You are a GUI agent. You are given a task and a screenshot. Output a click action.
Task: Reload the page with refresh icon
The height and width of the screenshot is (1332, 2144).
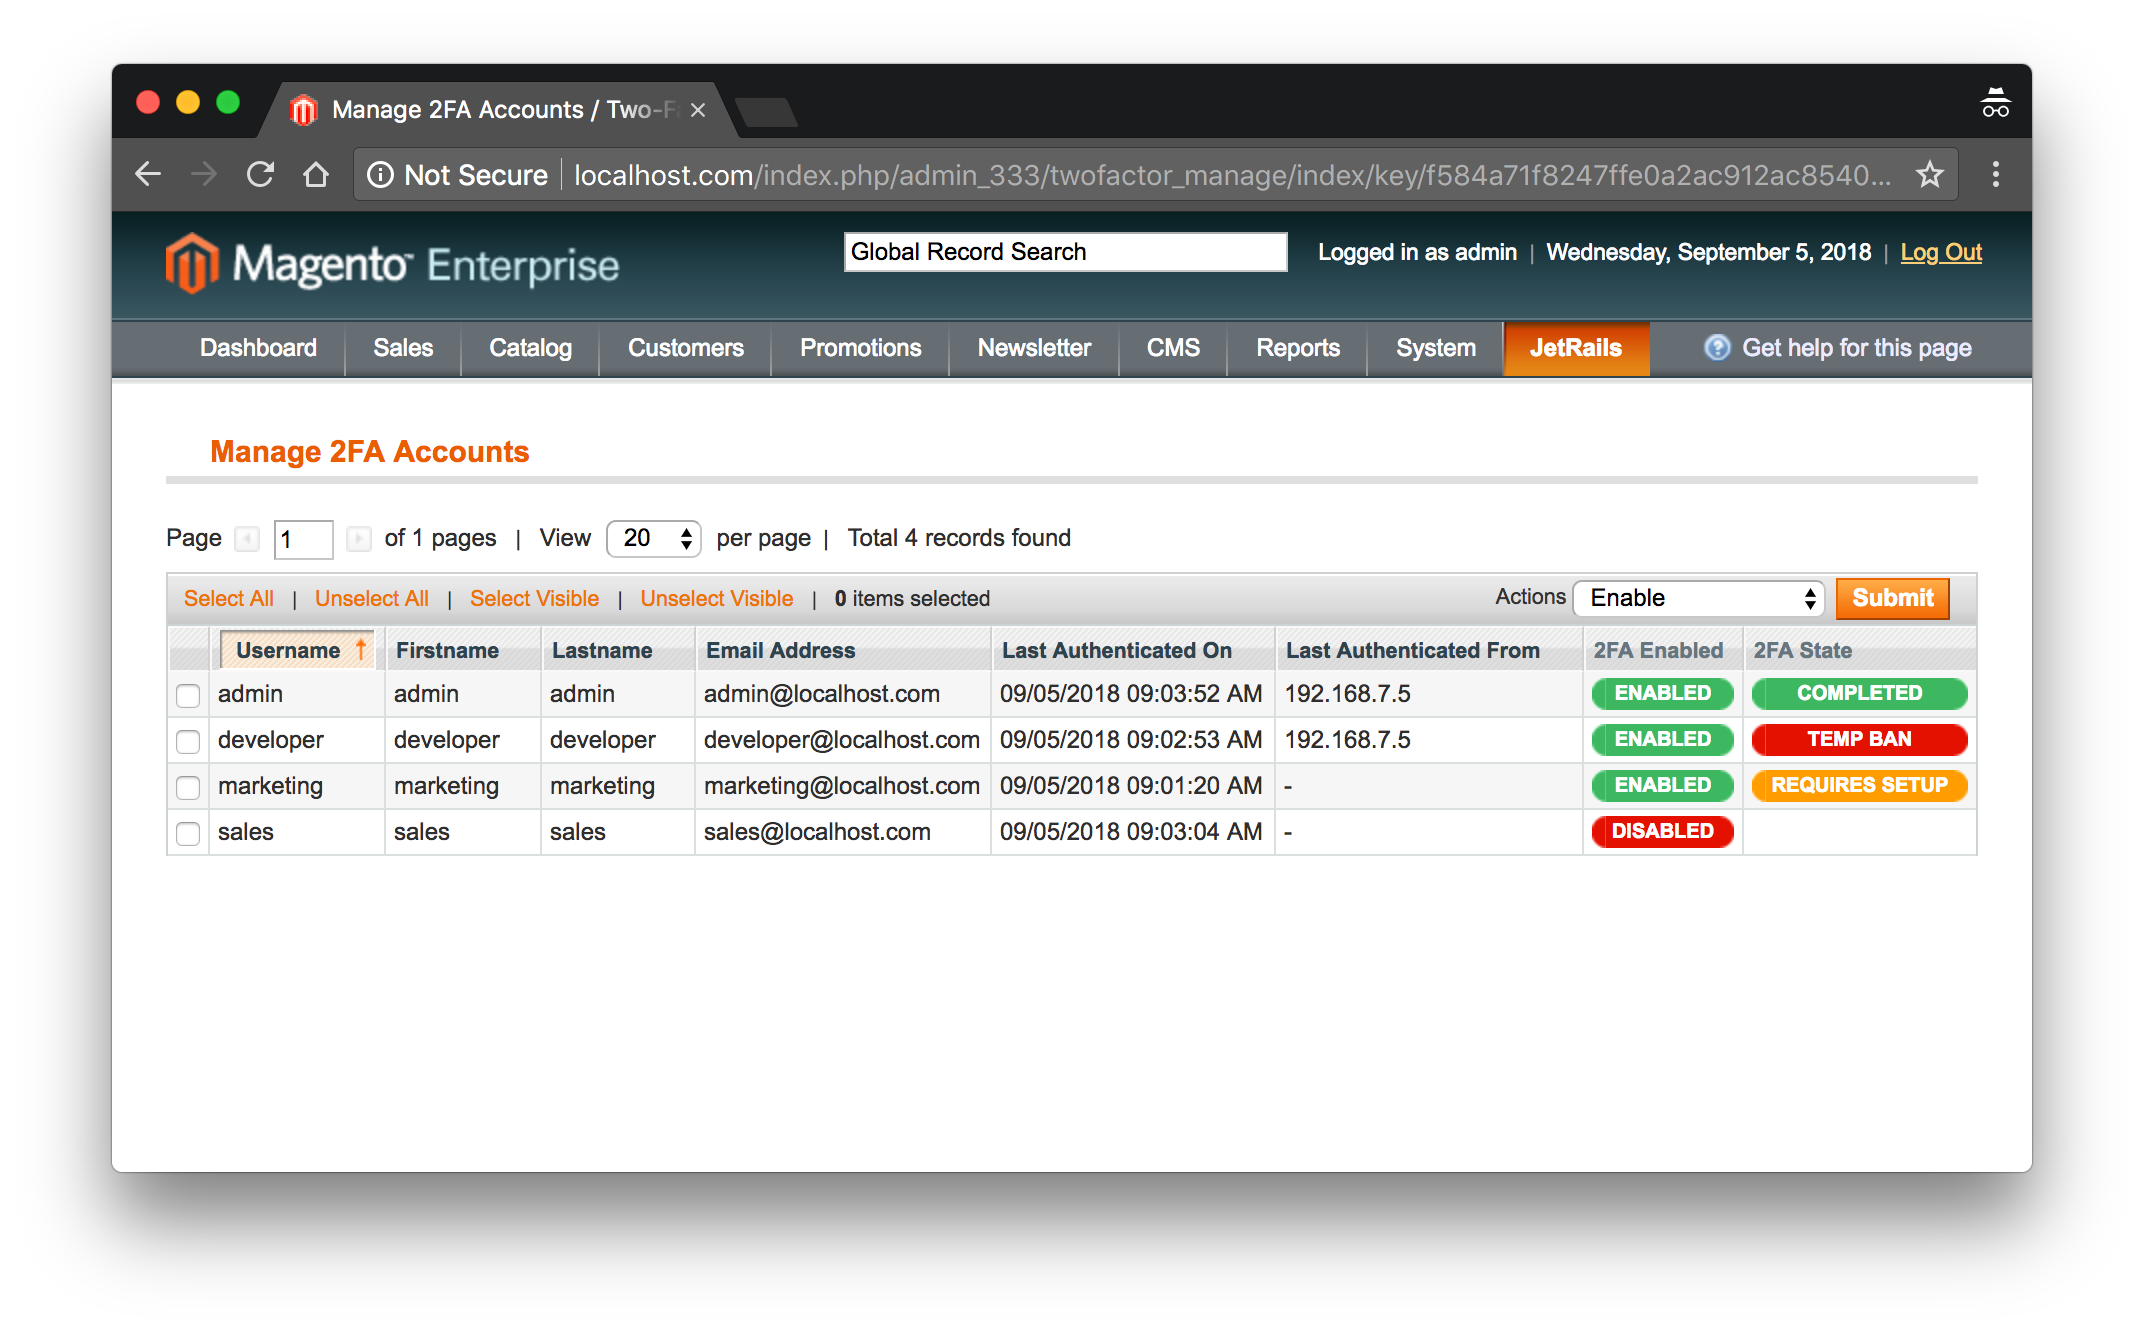[x=261, y=175]
